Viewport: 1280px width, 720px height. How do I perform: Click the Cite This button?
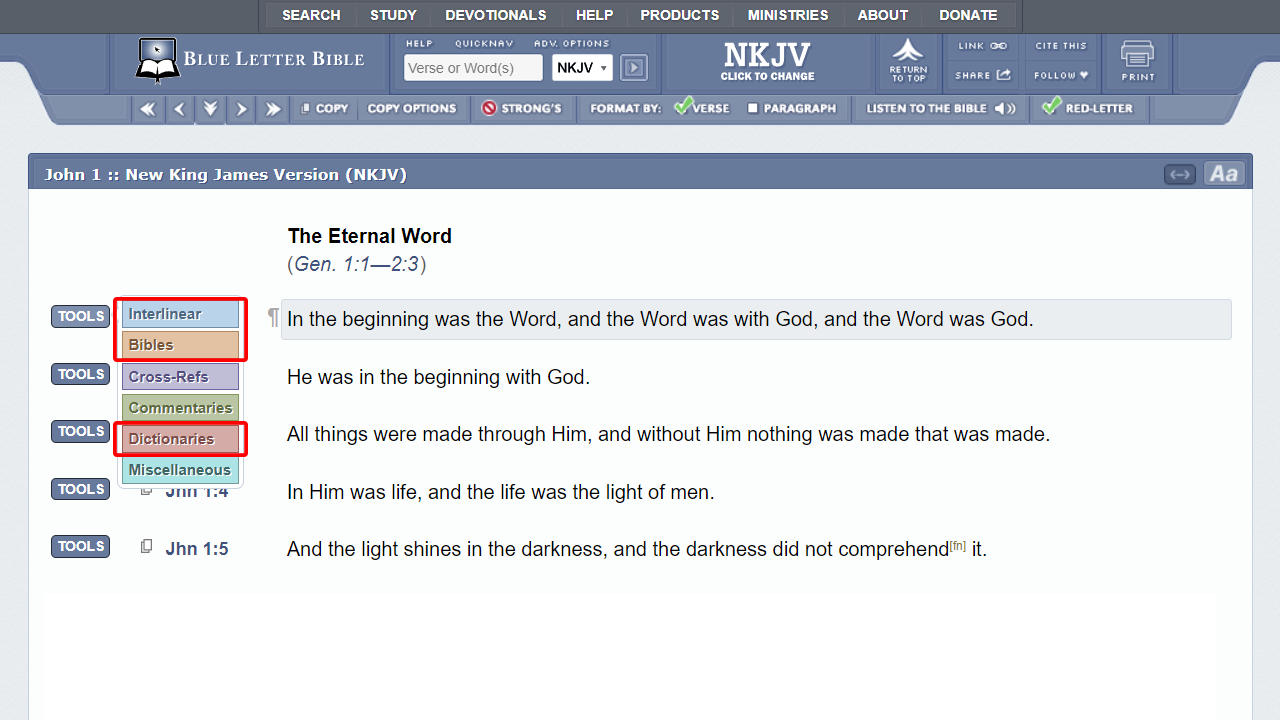[1061, 46]
